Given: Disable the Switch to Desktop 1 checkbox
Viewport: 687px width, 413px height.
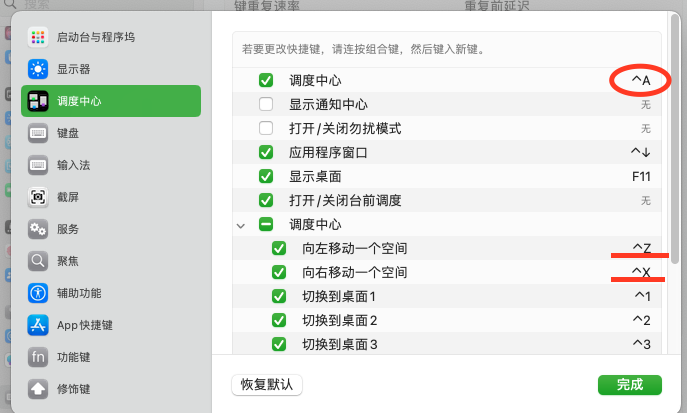Looking at the screenshot, I should pos(279,296).
